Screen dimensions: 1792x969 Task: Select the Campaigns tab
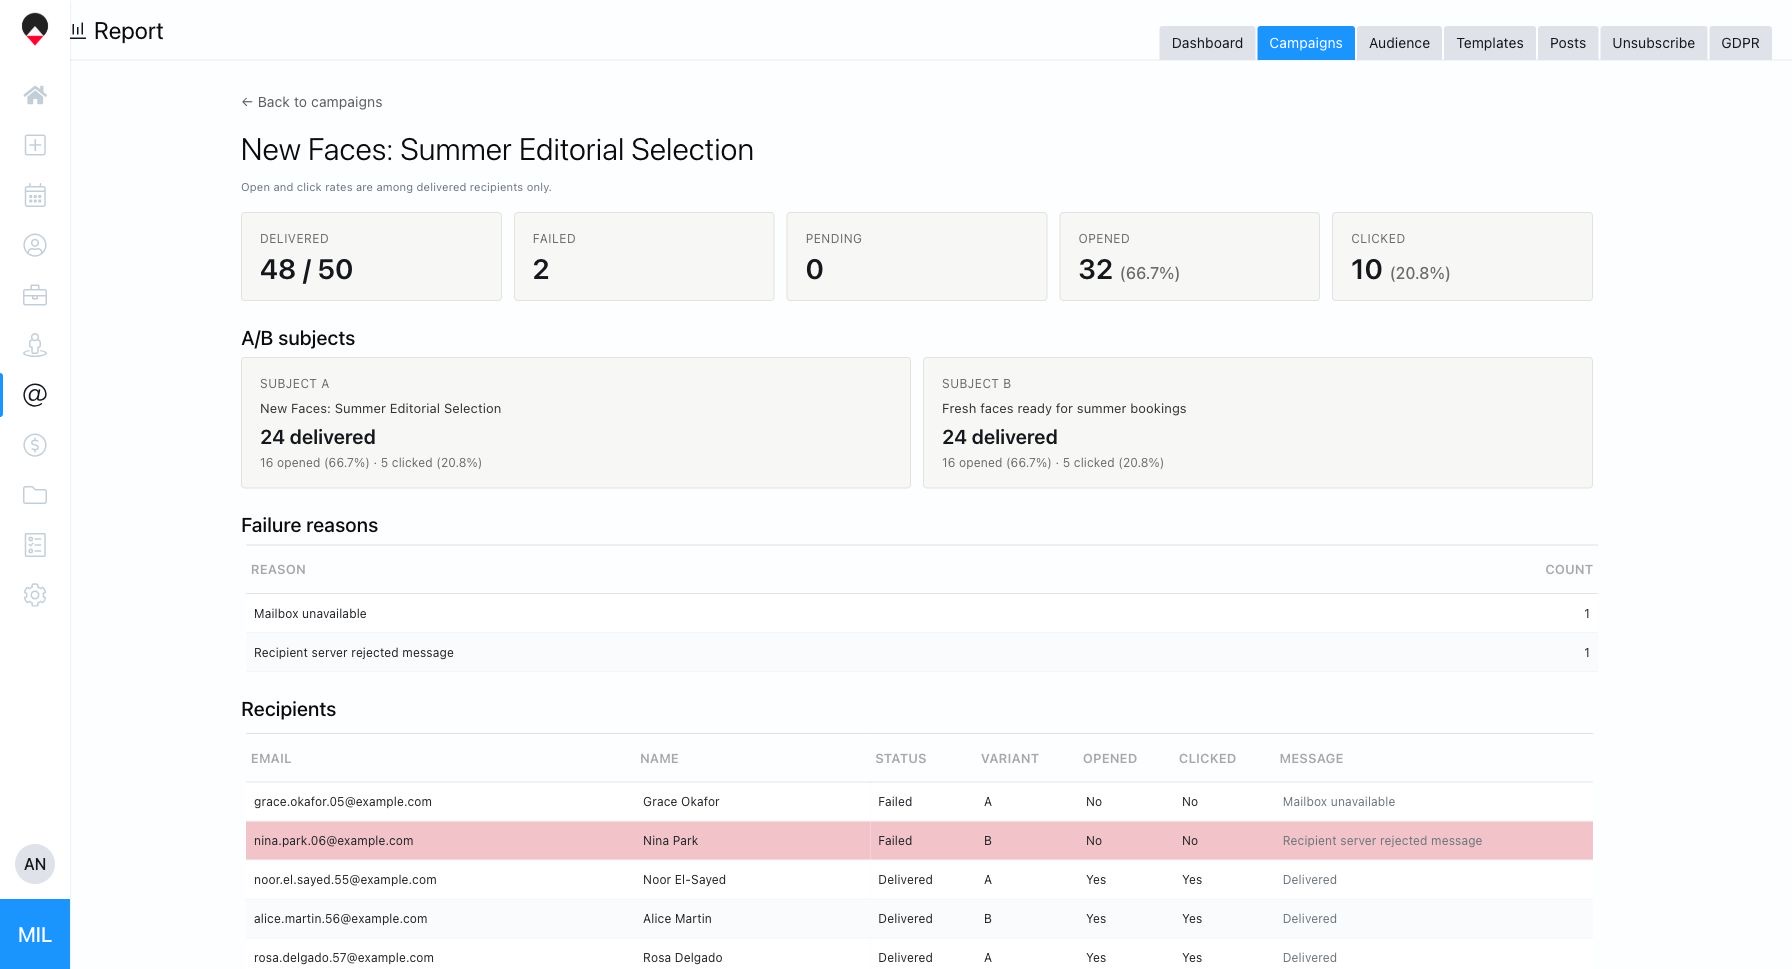click(1306, 43)
